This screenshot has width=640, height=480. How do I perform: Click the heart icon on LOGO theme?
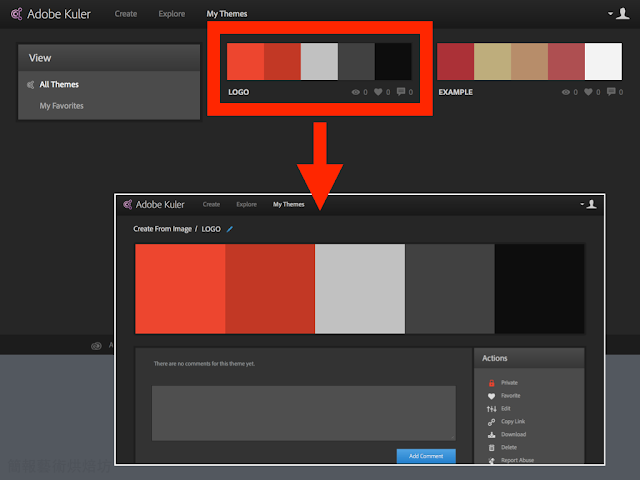pyautogui.click(x=378, y=92)
